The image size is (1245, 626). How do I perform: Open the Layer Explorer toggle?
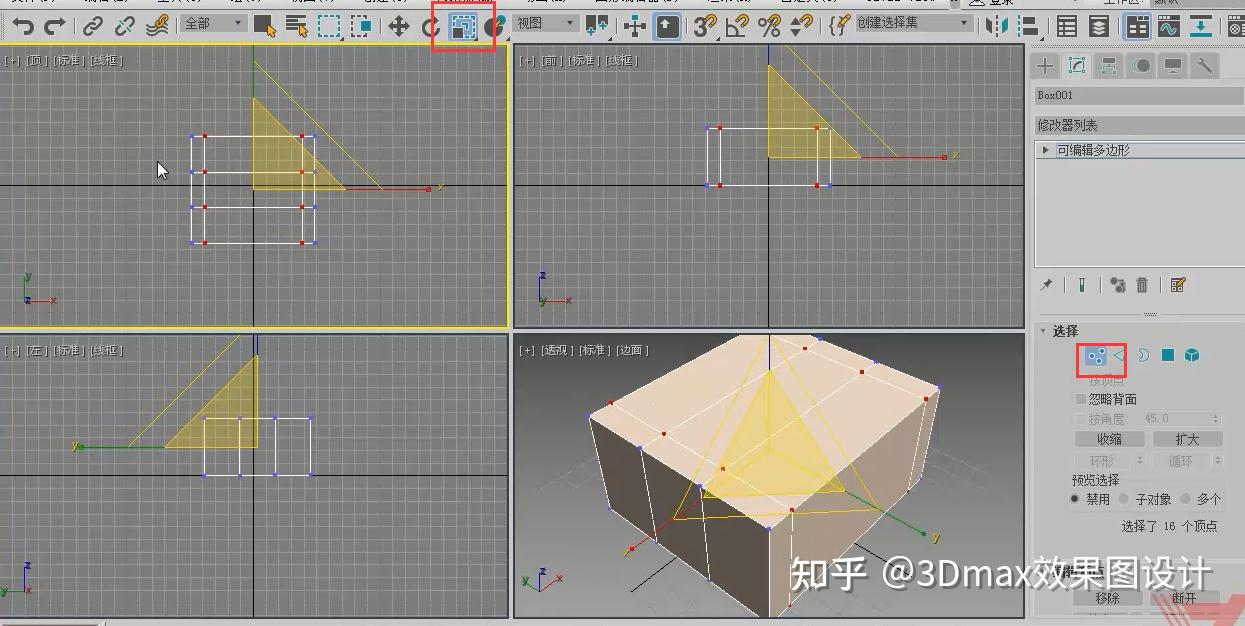(x=1099, y=25)
